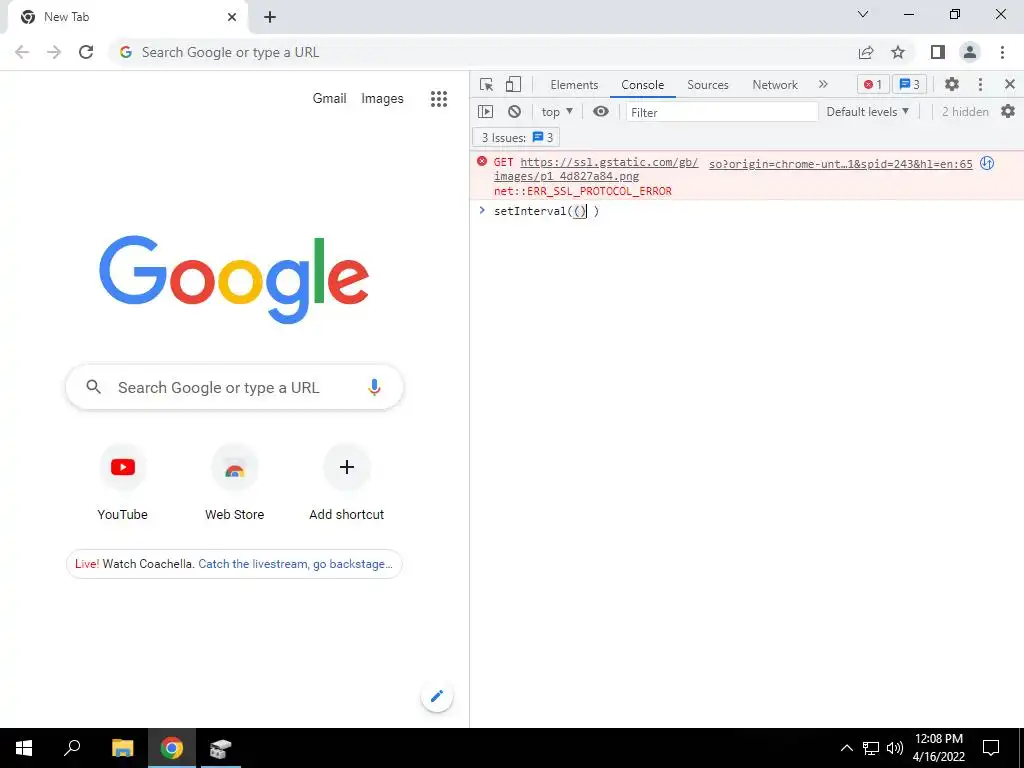1024x768 pixels.
Task: Select the inspect element picker icon
Action: (x=486, y=85)
